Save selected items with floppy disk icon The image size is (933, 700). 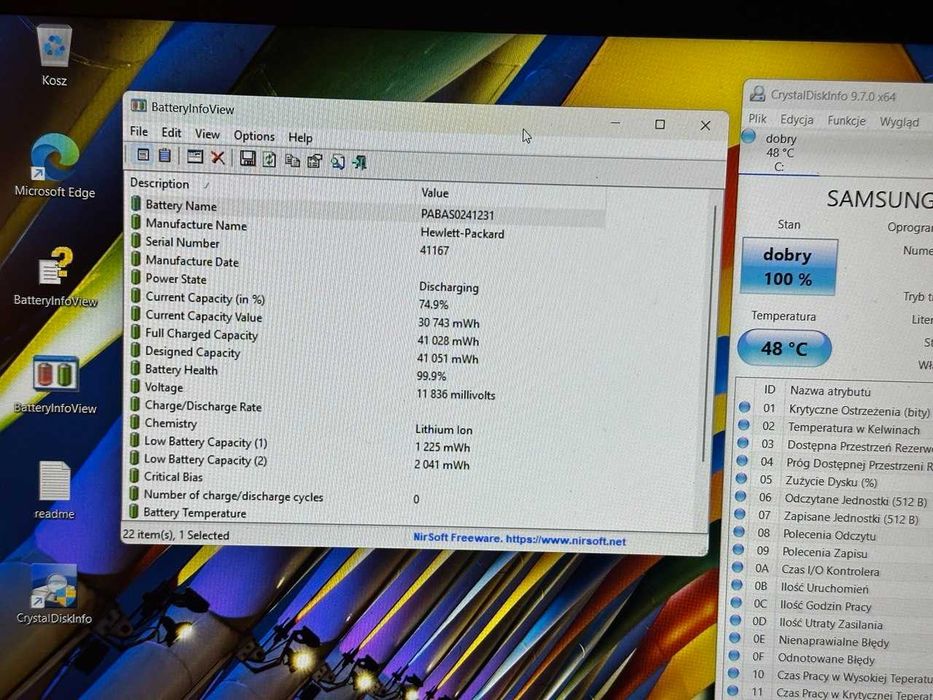[x=248, y=158]
